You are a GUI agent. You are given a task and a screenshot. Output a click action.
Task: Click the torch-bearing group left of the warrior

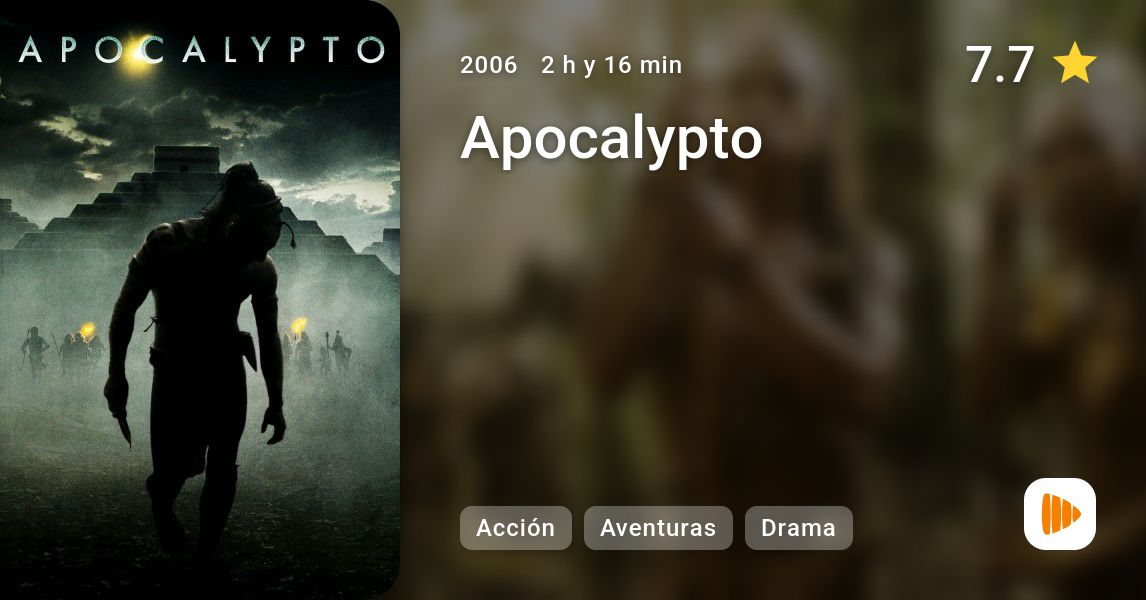(64, 351)
